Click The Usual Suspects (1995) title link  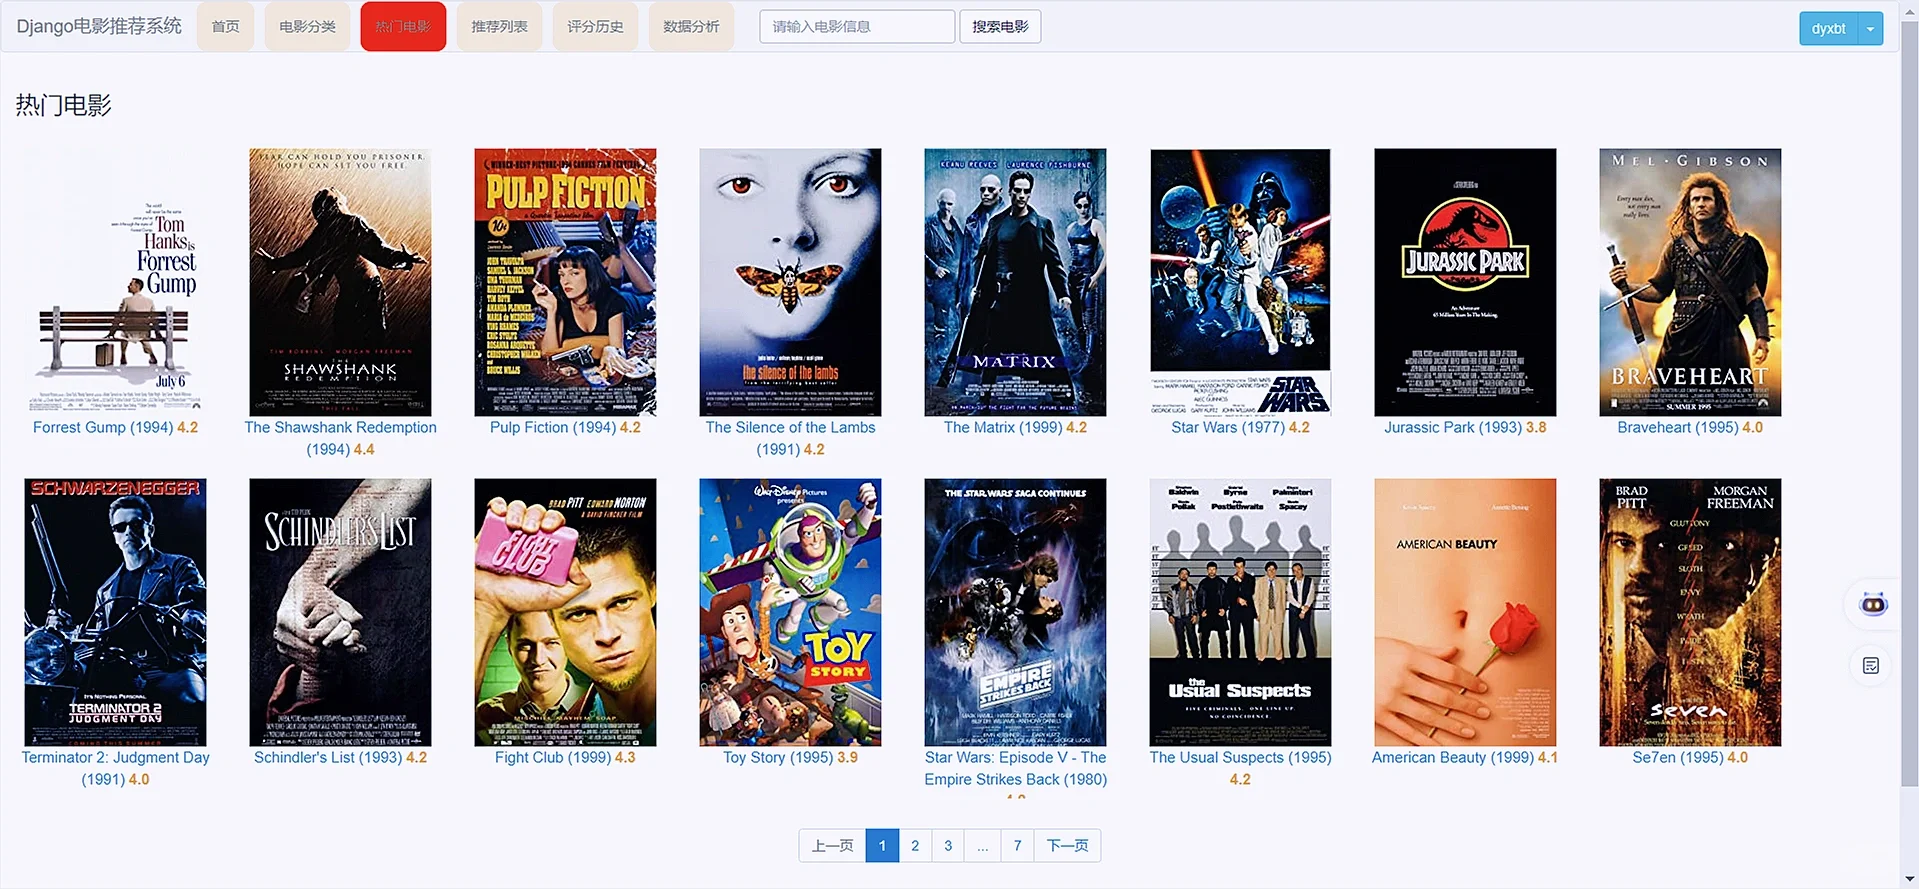1240,757
